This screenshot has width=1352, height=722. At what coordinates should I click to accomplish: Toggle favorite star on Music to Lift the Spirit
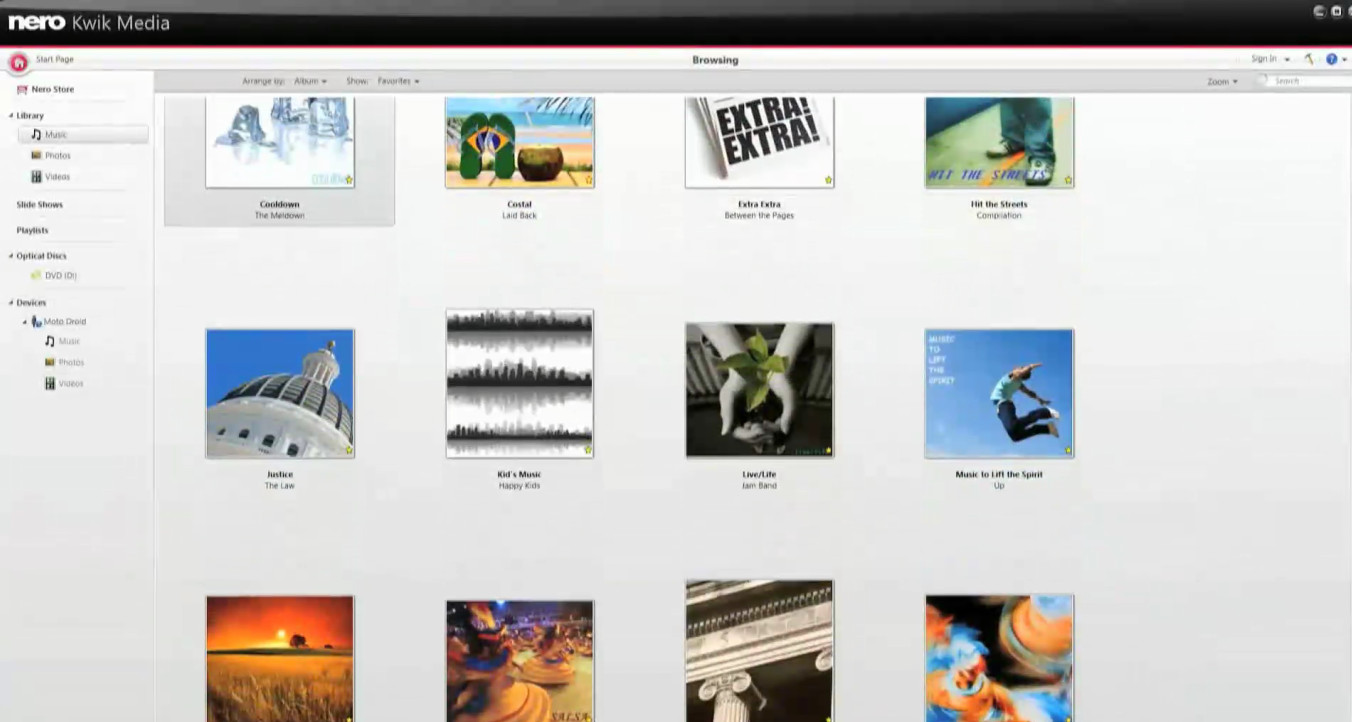(x=1068, y=450)
